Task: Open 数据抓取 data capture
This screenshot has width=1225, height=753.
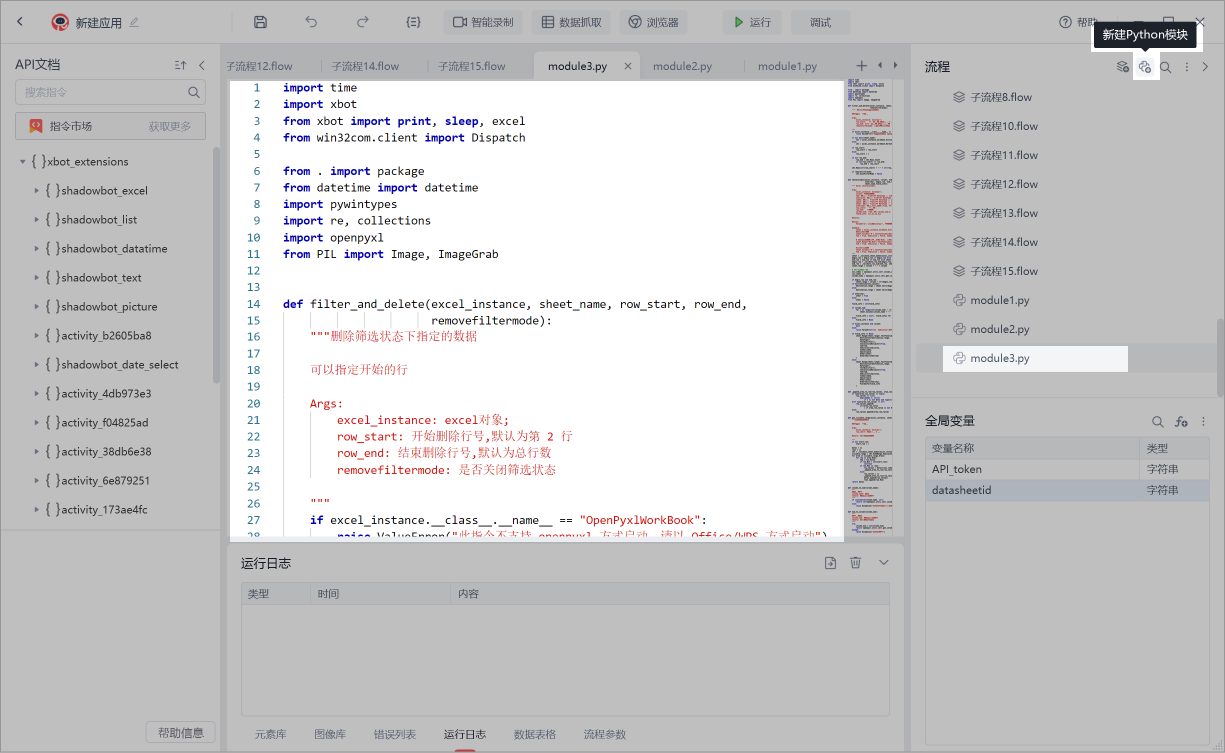Action: click(571, 22)
